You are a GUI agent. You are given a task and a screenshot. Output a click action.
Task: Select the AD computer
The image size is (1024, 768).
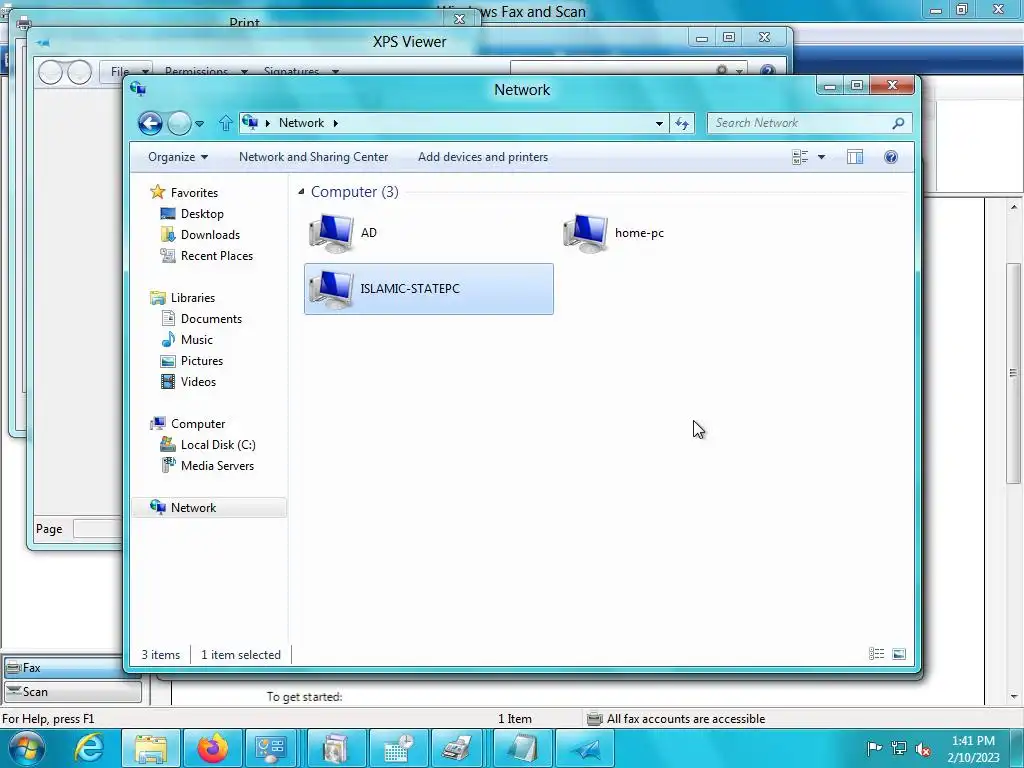point(428,232)
